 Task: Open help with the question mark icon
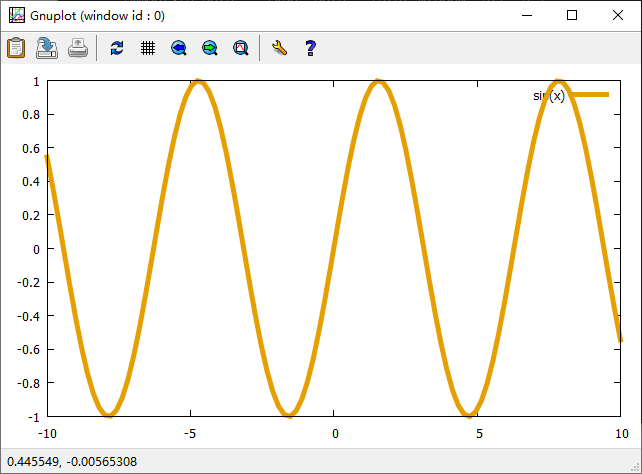point(310,48)
